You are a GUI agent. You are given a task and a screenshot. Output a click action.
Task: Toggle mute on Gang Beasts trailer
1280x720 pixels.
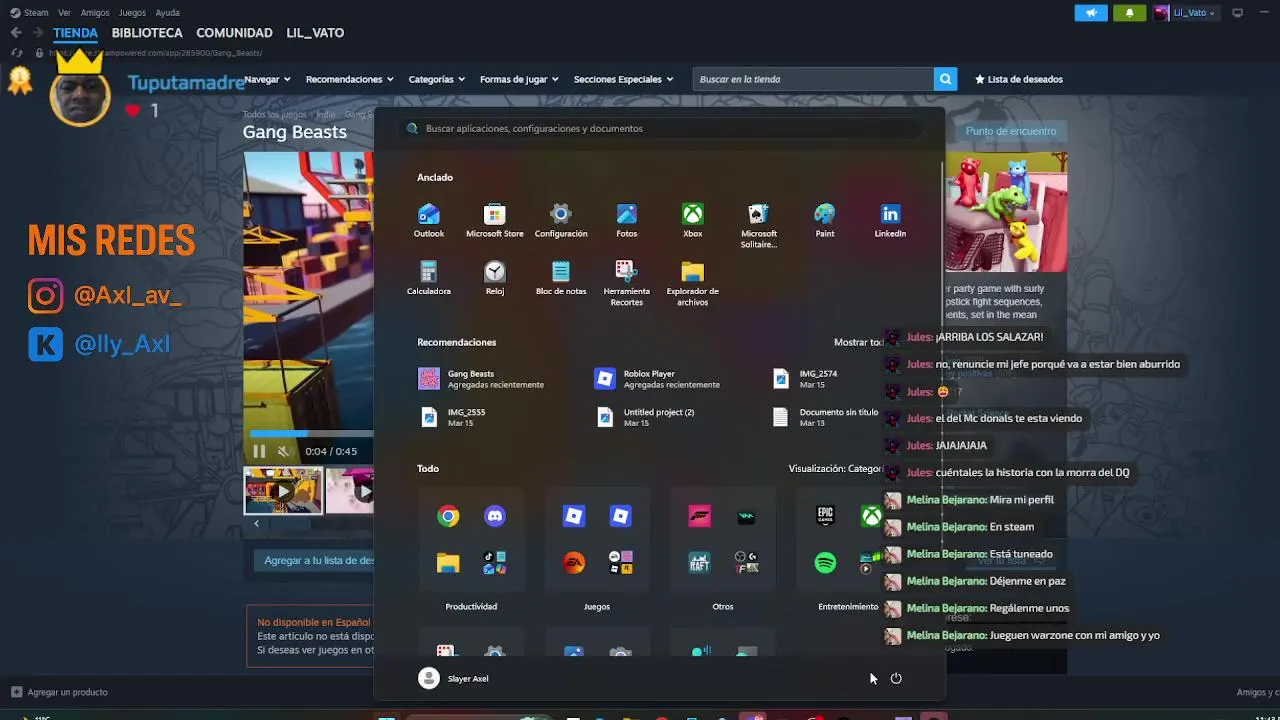point(283,451)
